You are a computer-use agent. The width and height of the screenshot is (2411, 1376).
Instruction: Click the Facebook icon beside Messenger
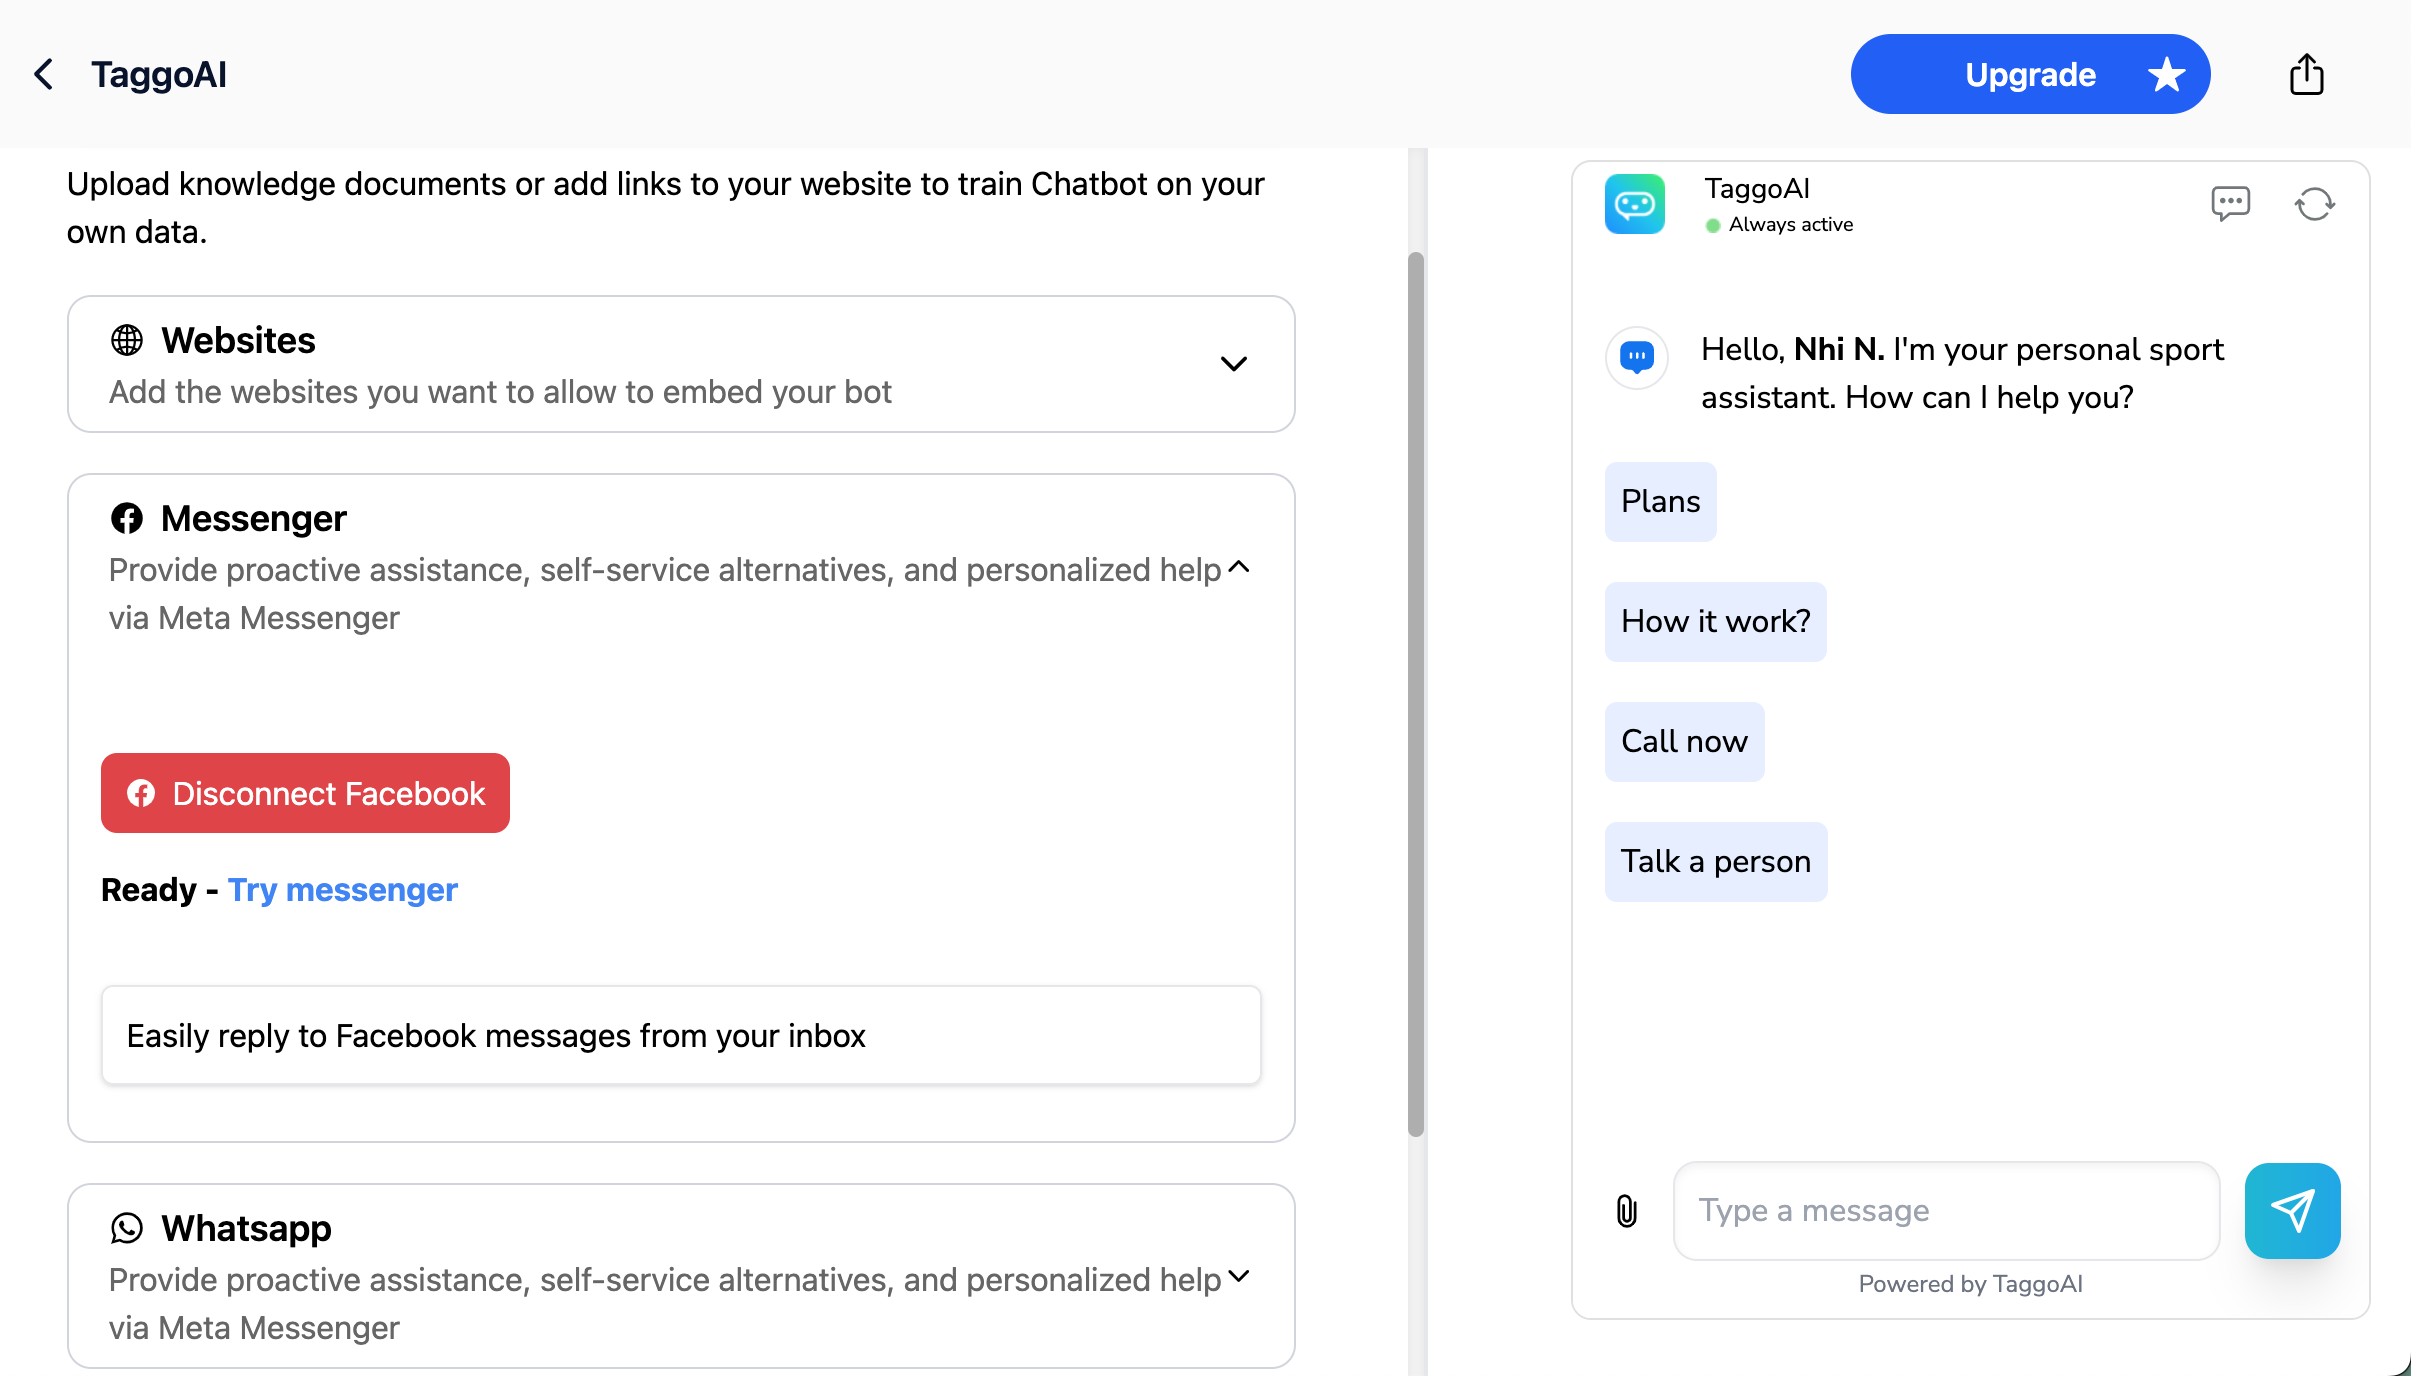click(x=127, y=518)
